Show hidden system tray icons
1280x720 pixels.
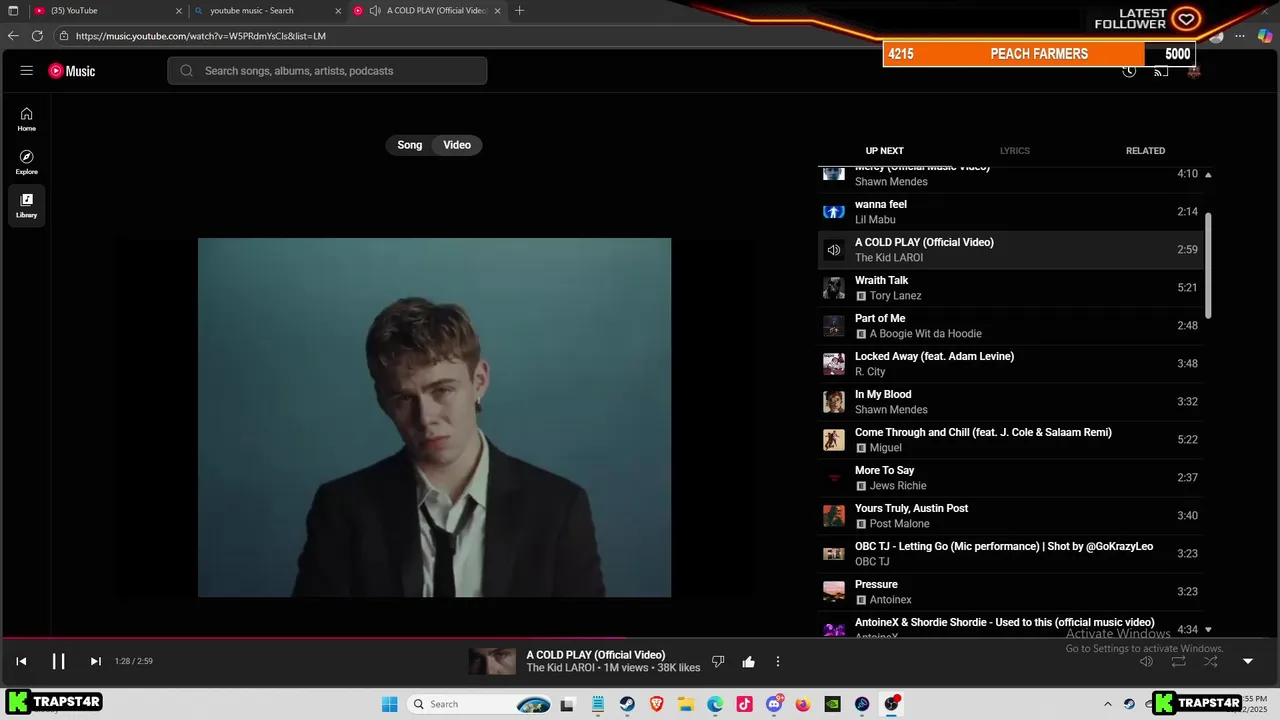[x=1107, y=704]
